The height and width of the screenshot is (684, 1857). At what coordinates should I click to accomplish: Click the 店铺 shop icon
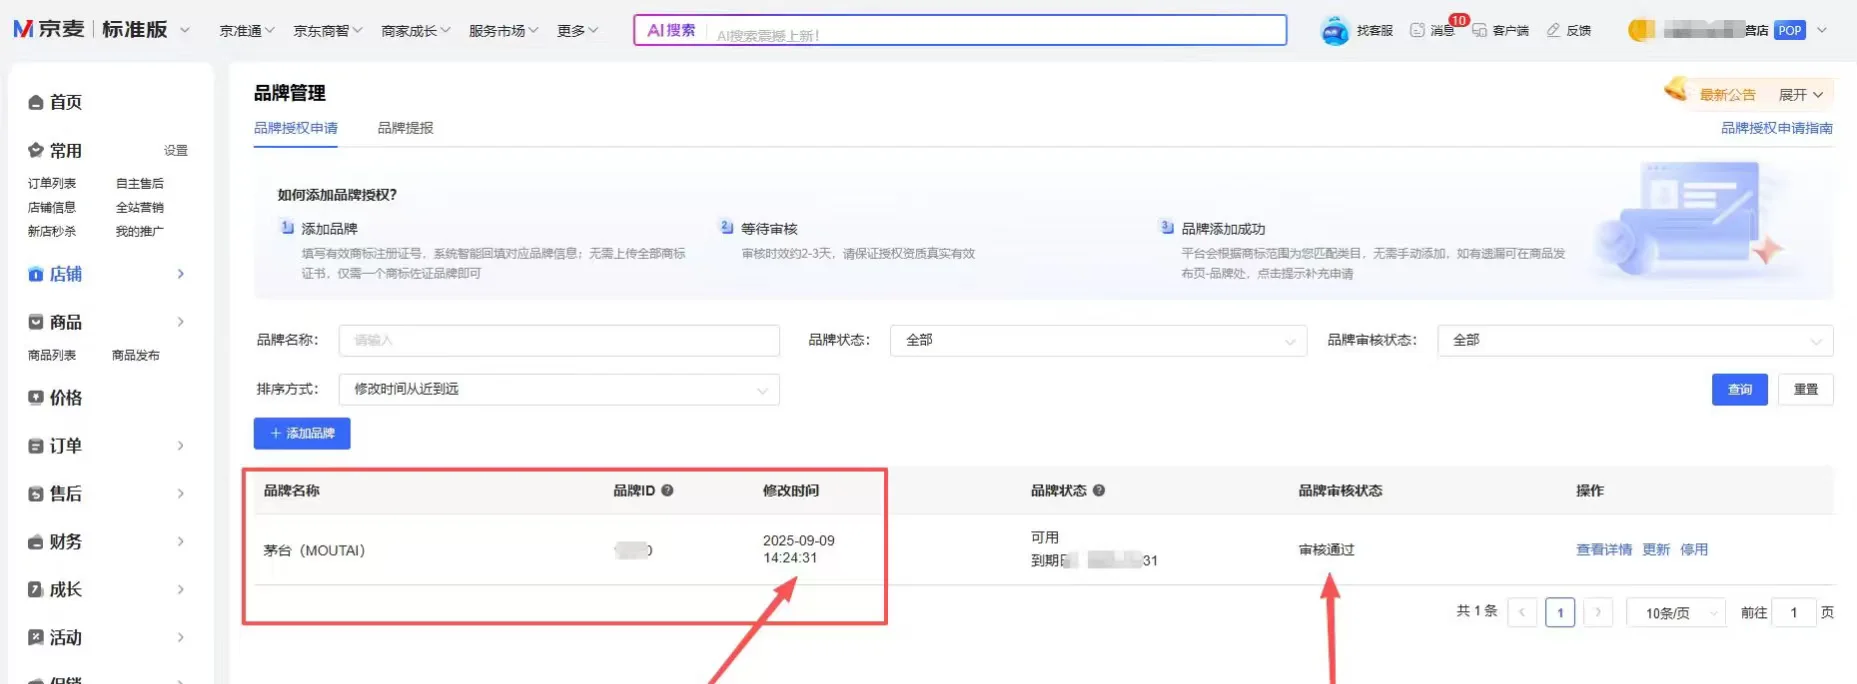click(36, 274)
